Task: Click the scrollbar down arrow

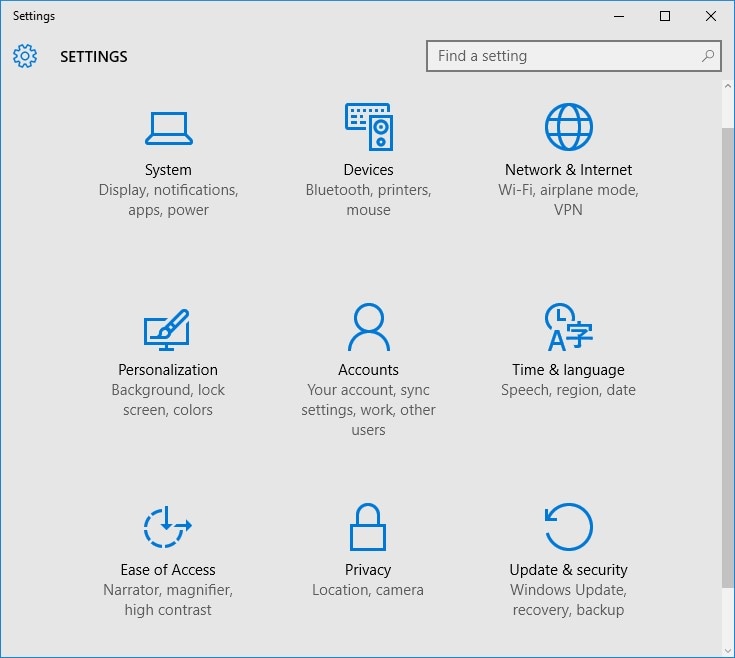Action: point(728,651)
